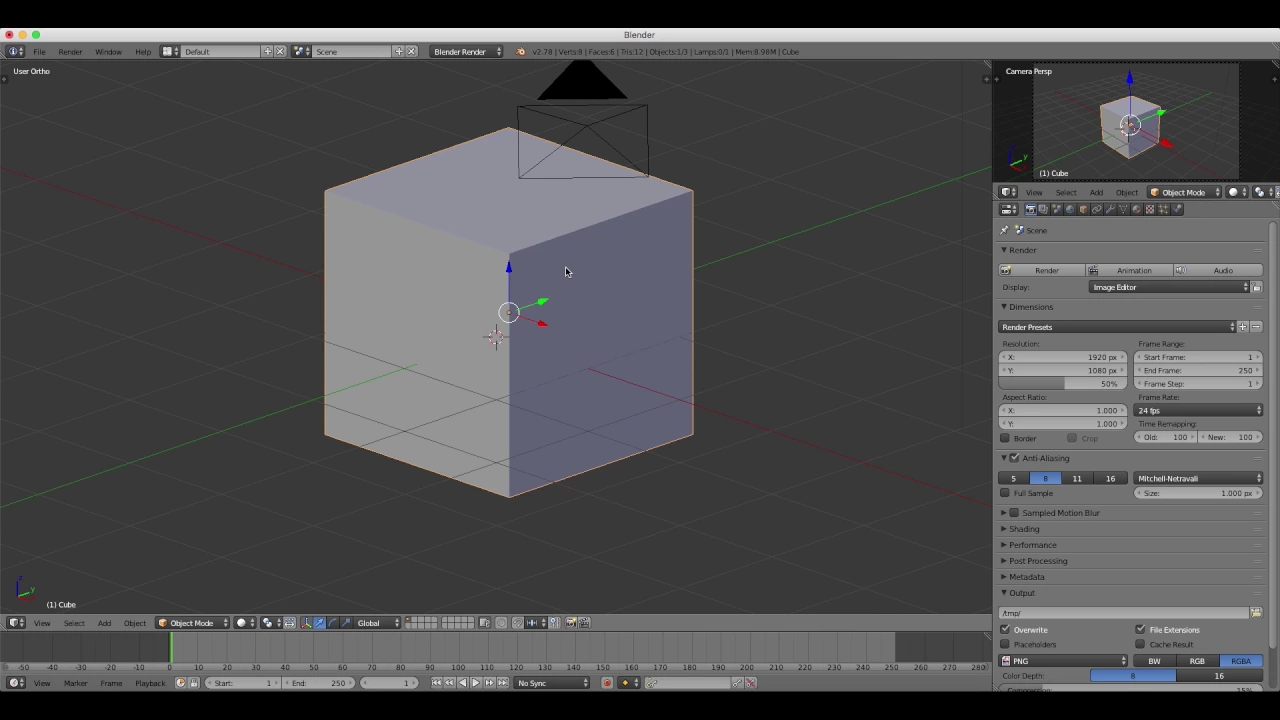Select the translate manipulator arrow
Image resolution: width=1280 pixels, height=720 pixels.
[318, 623]
